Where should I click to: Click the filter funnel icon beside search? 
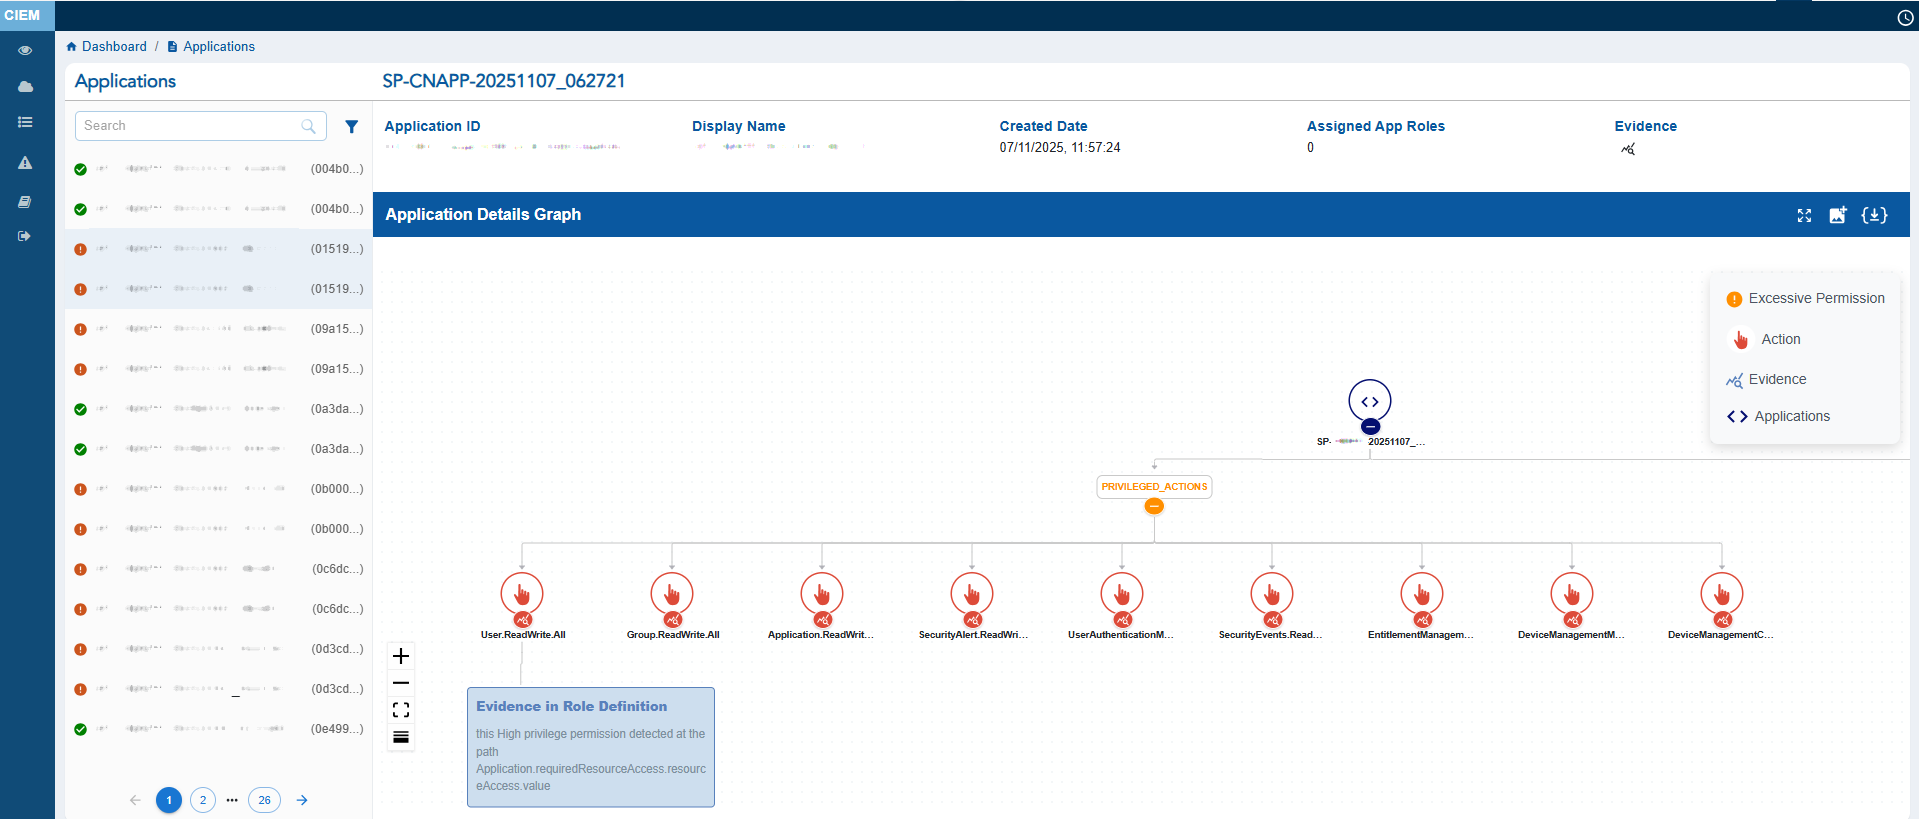coord(351,127)
